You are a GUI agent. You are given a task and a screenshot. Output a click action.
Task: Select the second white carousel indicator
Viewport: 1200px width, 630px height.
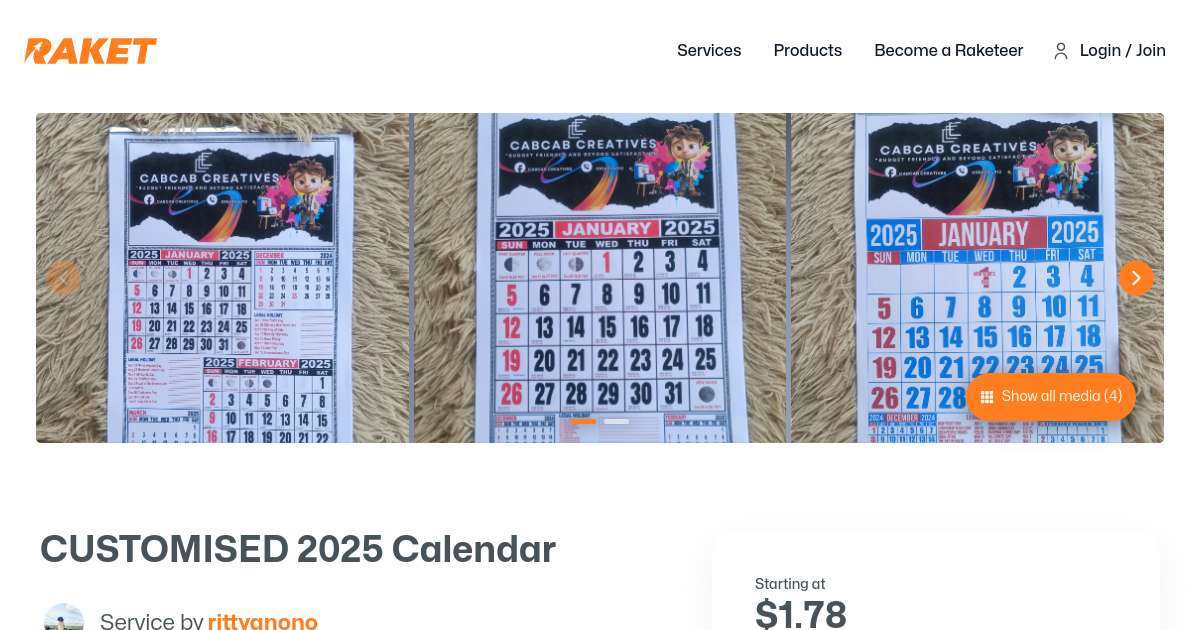[x=617, y=422]
